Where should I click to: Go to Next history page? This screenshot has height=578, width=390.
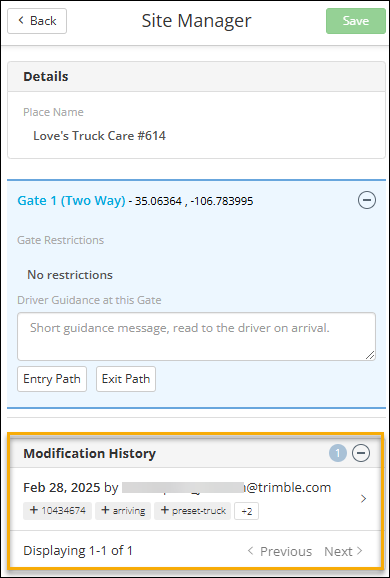[344, 551]
